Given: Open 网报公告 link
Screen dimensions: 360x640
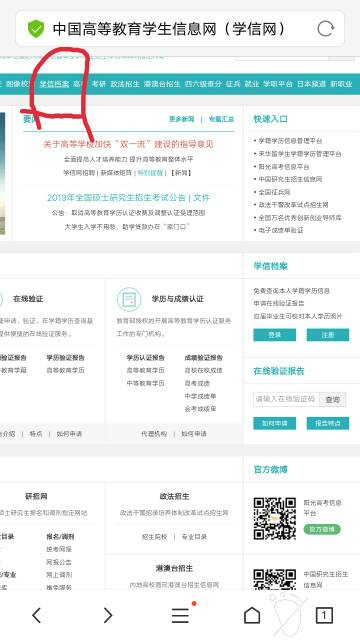Looking at the screenshot, I should (59, 562).
